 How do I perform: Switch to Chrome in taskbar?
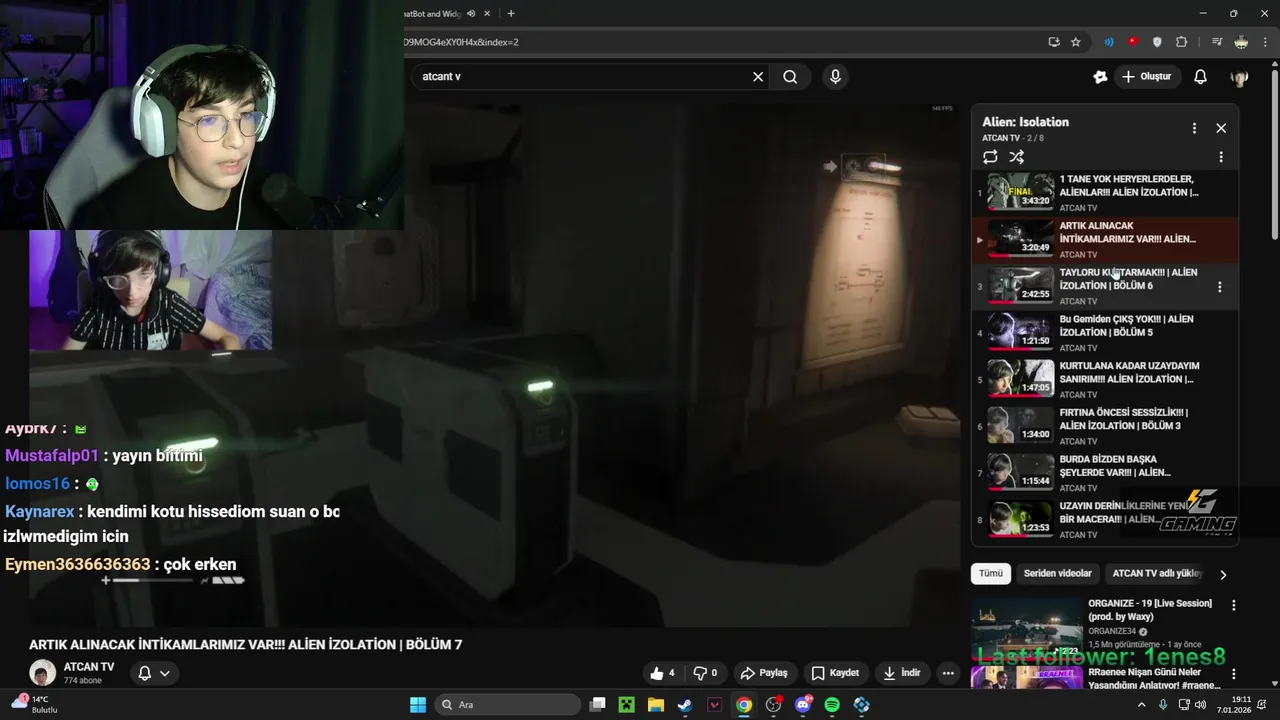[744, 705]
